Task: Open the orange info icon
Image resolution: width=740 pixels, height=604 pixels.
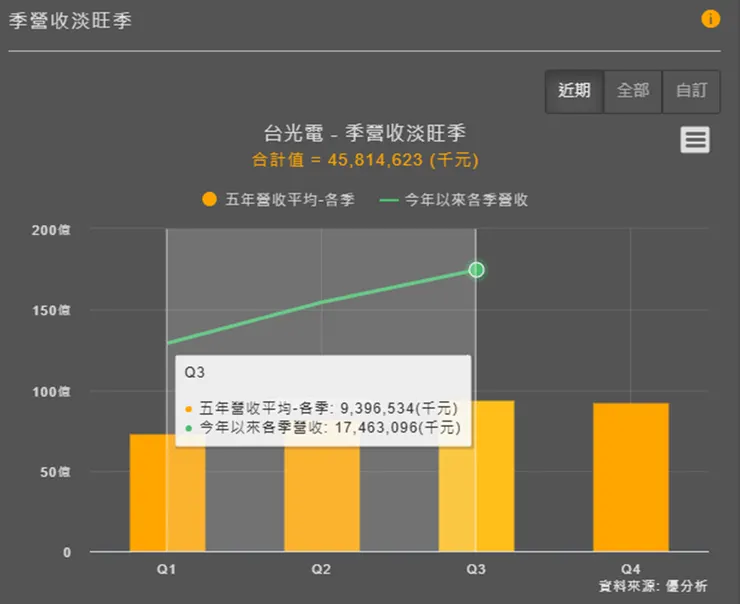Action: coord(710,19)
